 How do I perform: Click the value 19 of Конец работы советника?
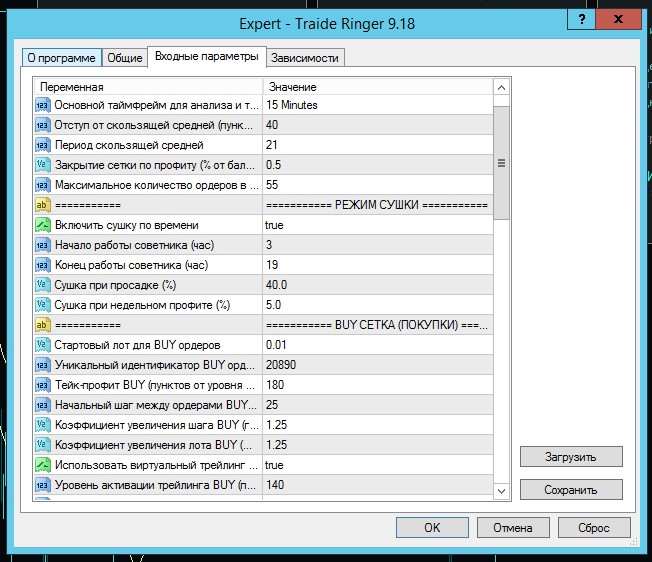(x=272, y=265)
